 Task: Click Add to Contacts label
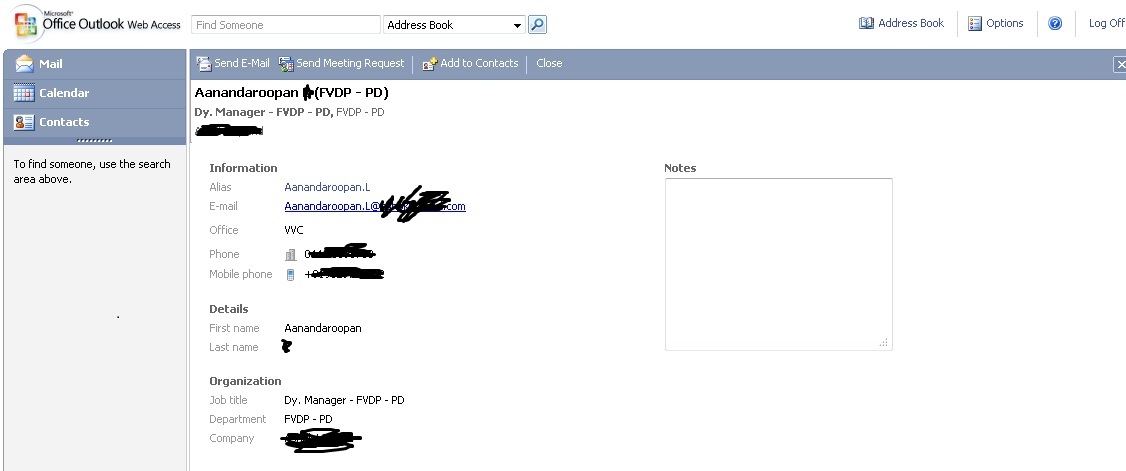point(479,63)
